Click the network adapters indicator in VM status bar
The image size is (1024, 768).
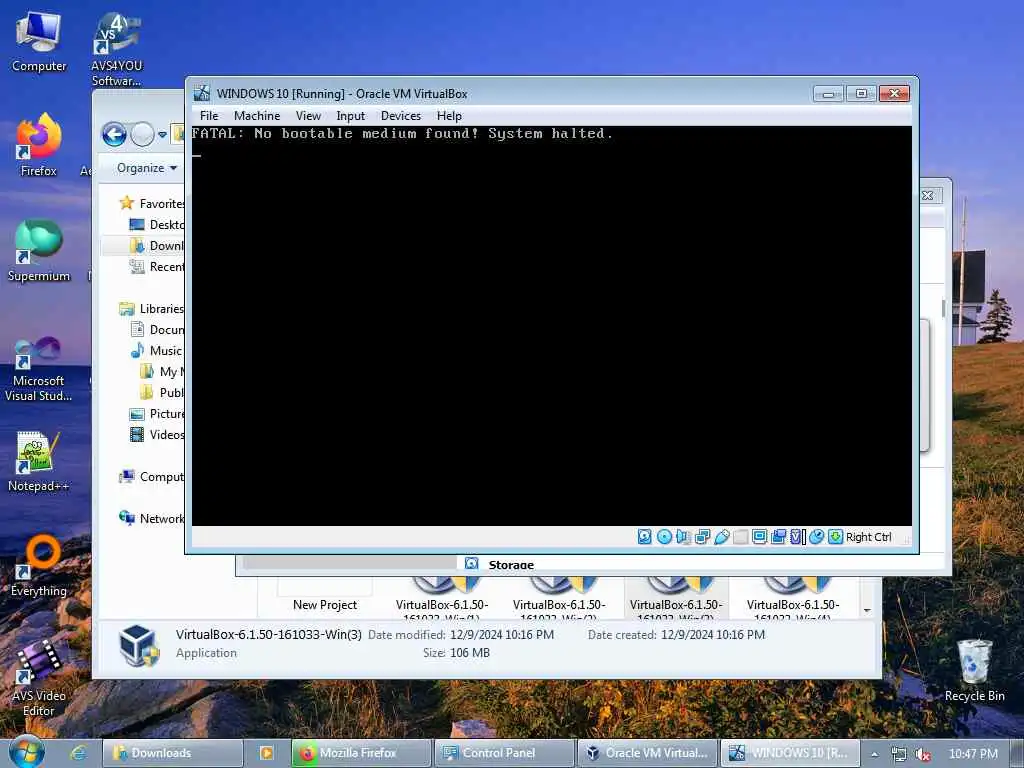pyautogui.click(x=703, y=537)
